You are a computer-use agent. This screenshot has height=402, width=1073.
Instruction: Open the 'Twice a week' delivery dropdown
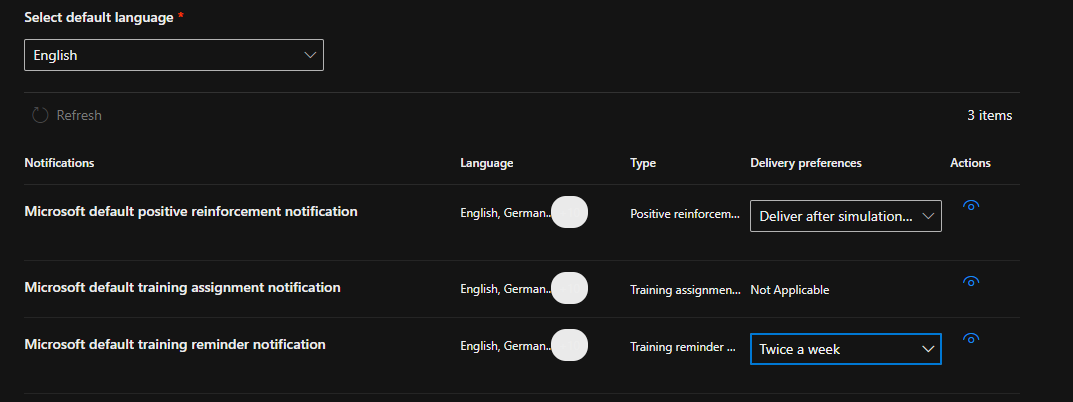click(x=845, y=349)
